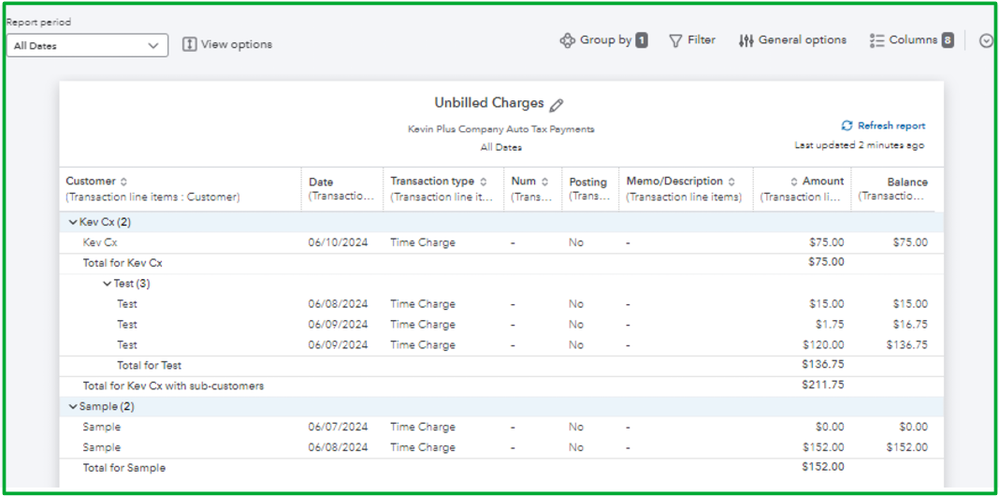
Task: Click the Refresh report link
Action: pos(884,125)
